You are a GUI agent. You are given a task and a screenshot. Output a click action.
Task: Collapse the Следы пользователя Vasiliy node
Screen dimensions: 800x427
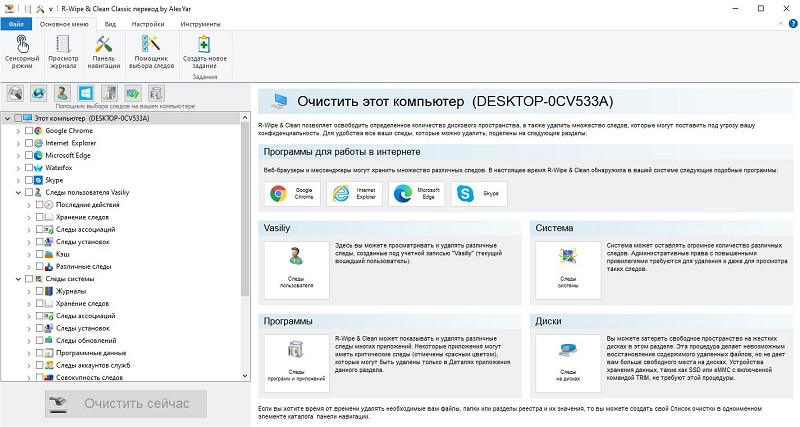17,192
